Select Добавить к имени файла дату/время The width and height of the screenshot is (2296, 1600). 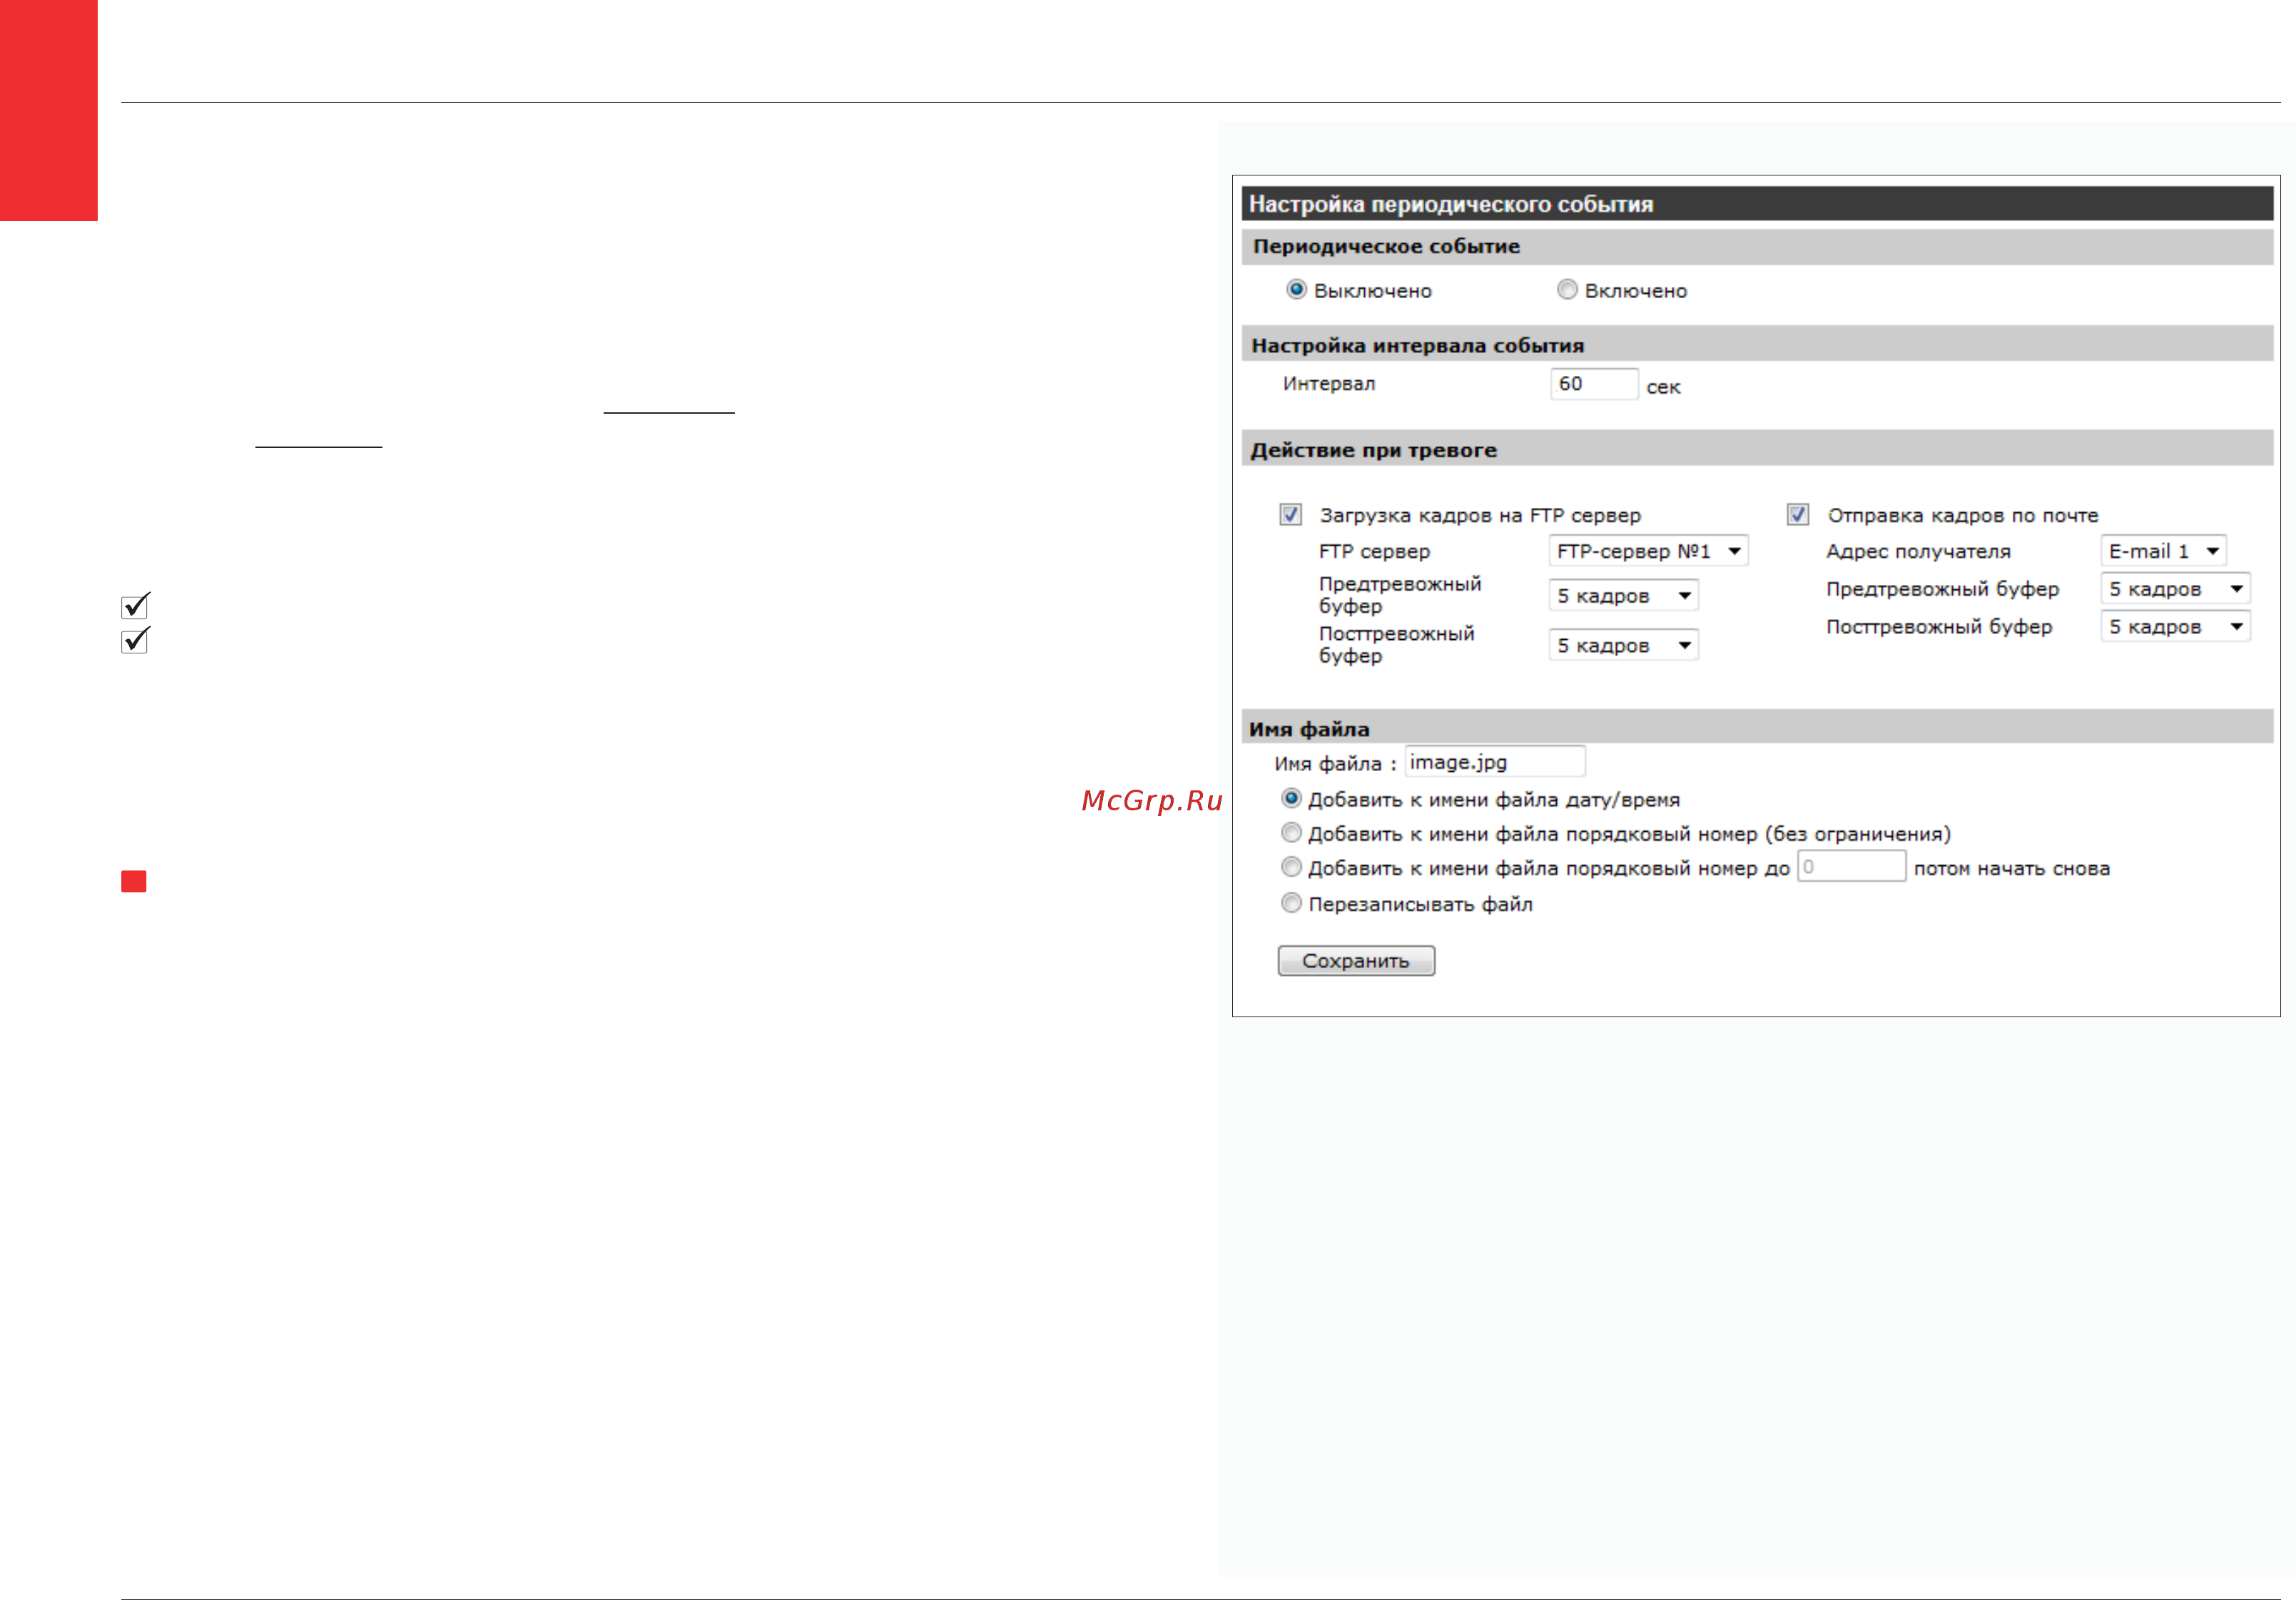(1292, 799)
